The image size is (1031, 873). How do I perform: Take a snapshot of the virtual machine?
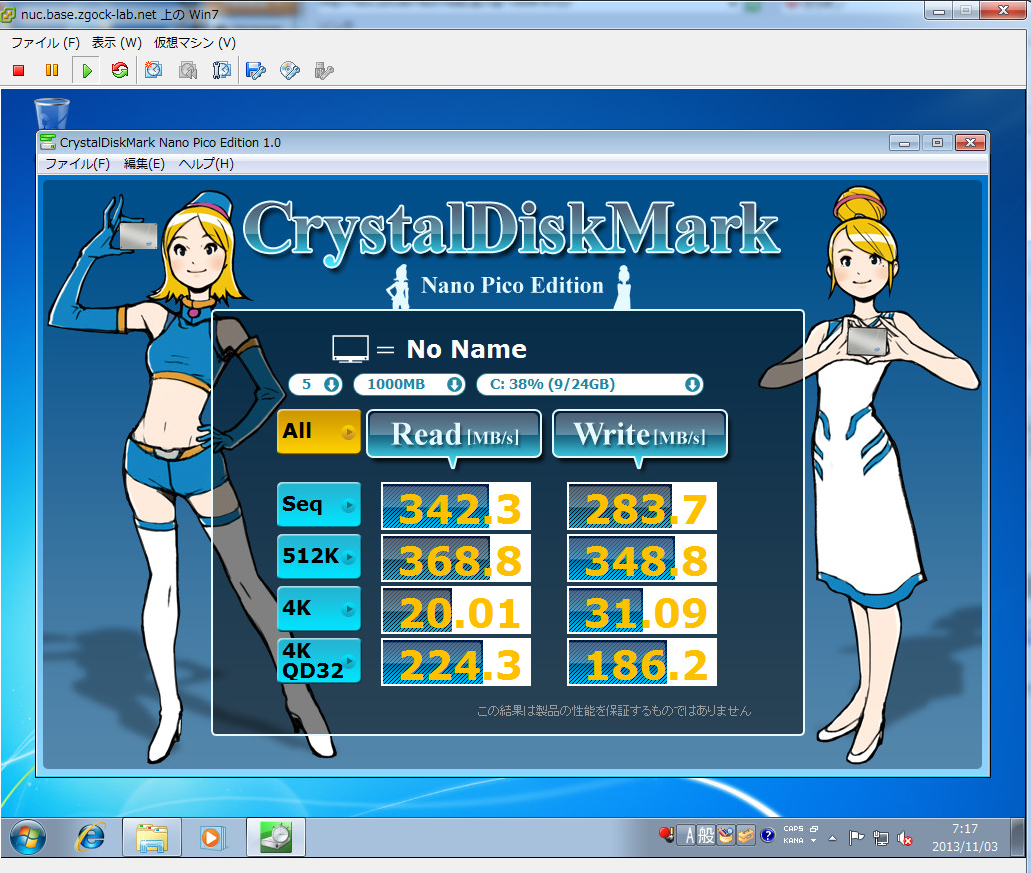pos(154,70)
